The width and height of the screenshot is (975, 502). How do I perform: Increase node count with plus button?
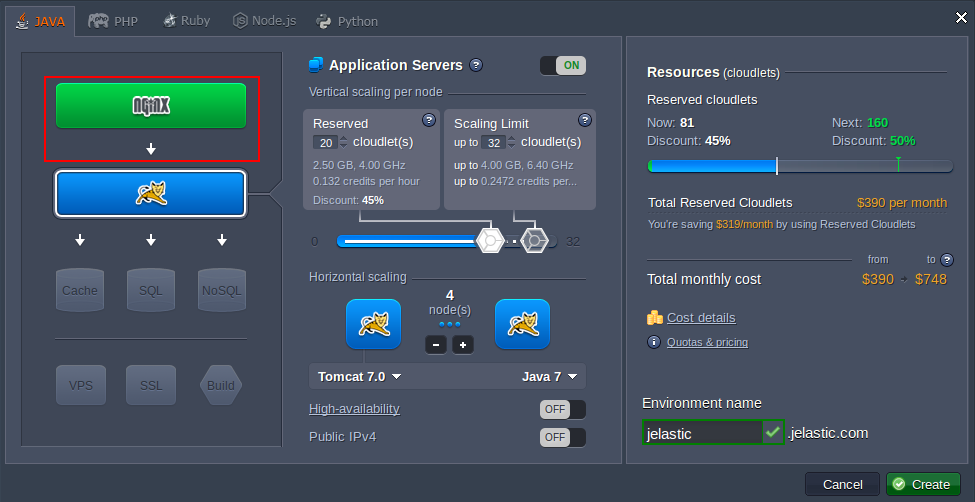[x=463, y=345]
